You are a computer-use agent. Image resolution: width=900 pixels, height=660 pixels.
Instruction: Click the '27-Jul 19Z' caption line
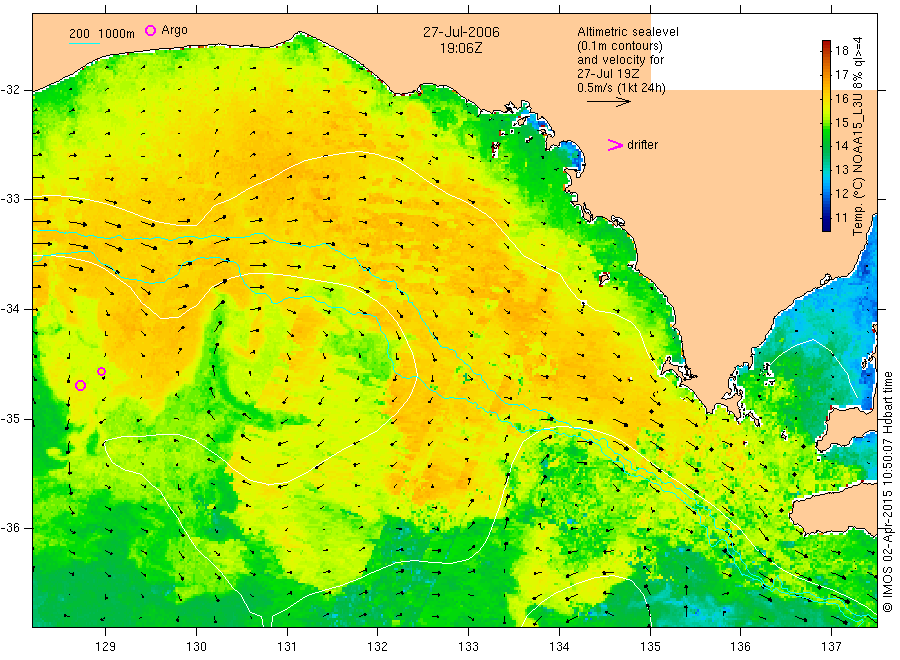608,74
